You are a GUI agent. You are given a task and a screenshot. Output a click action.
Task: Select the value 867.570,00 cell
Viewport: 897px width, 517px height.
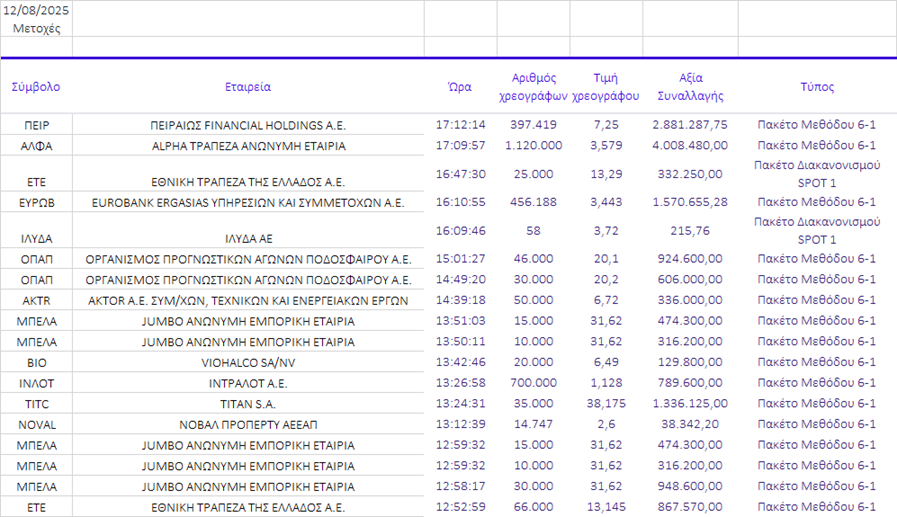coord(690,506)
